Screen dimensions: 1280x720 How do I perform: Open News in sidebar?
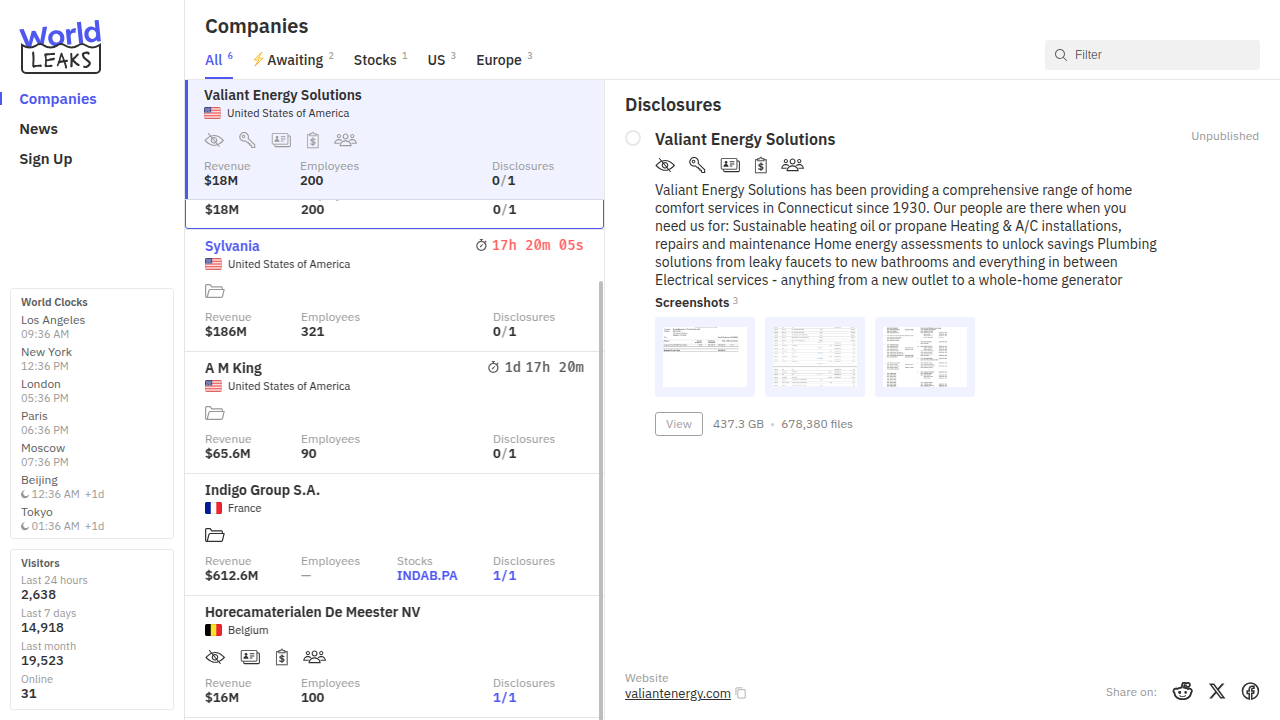pos(39,129)
